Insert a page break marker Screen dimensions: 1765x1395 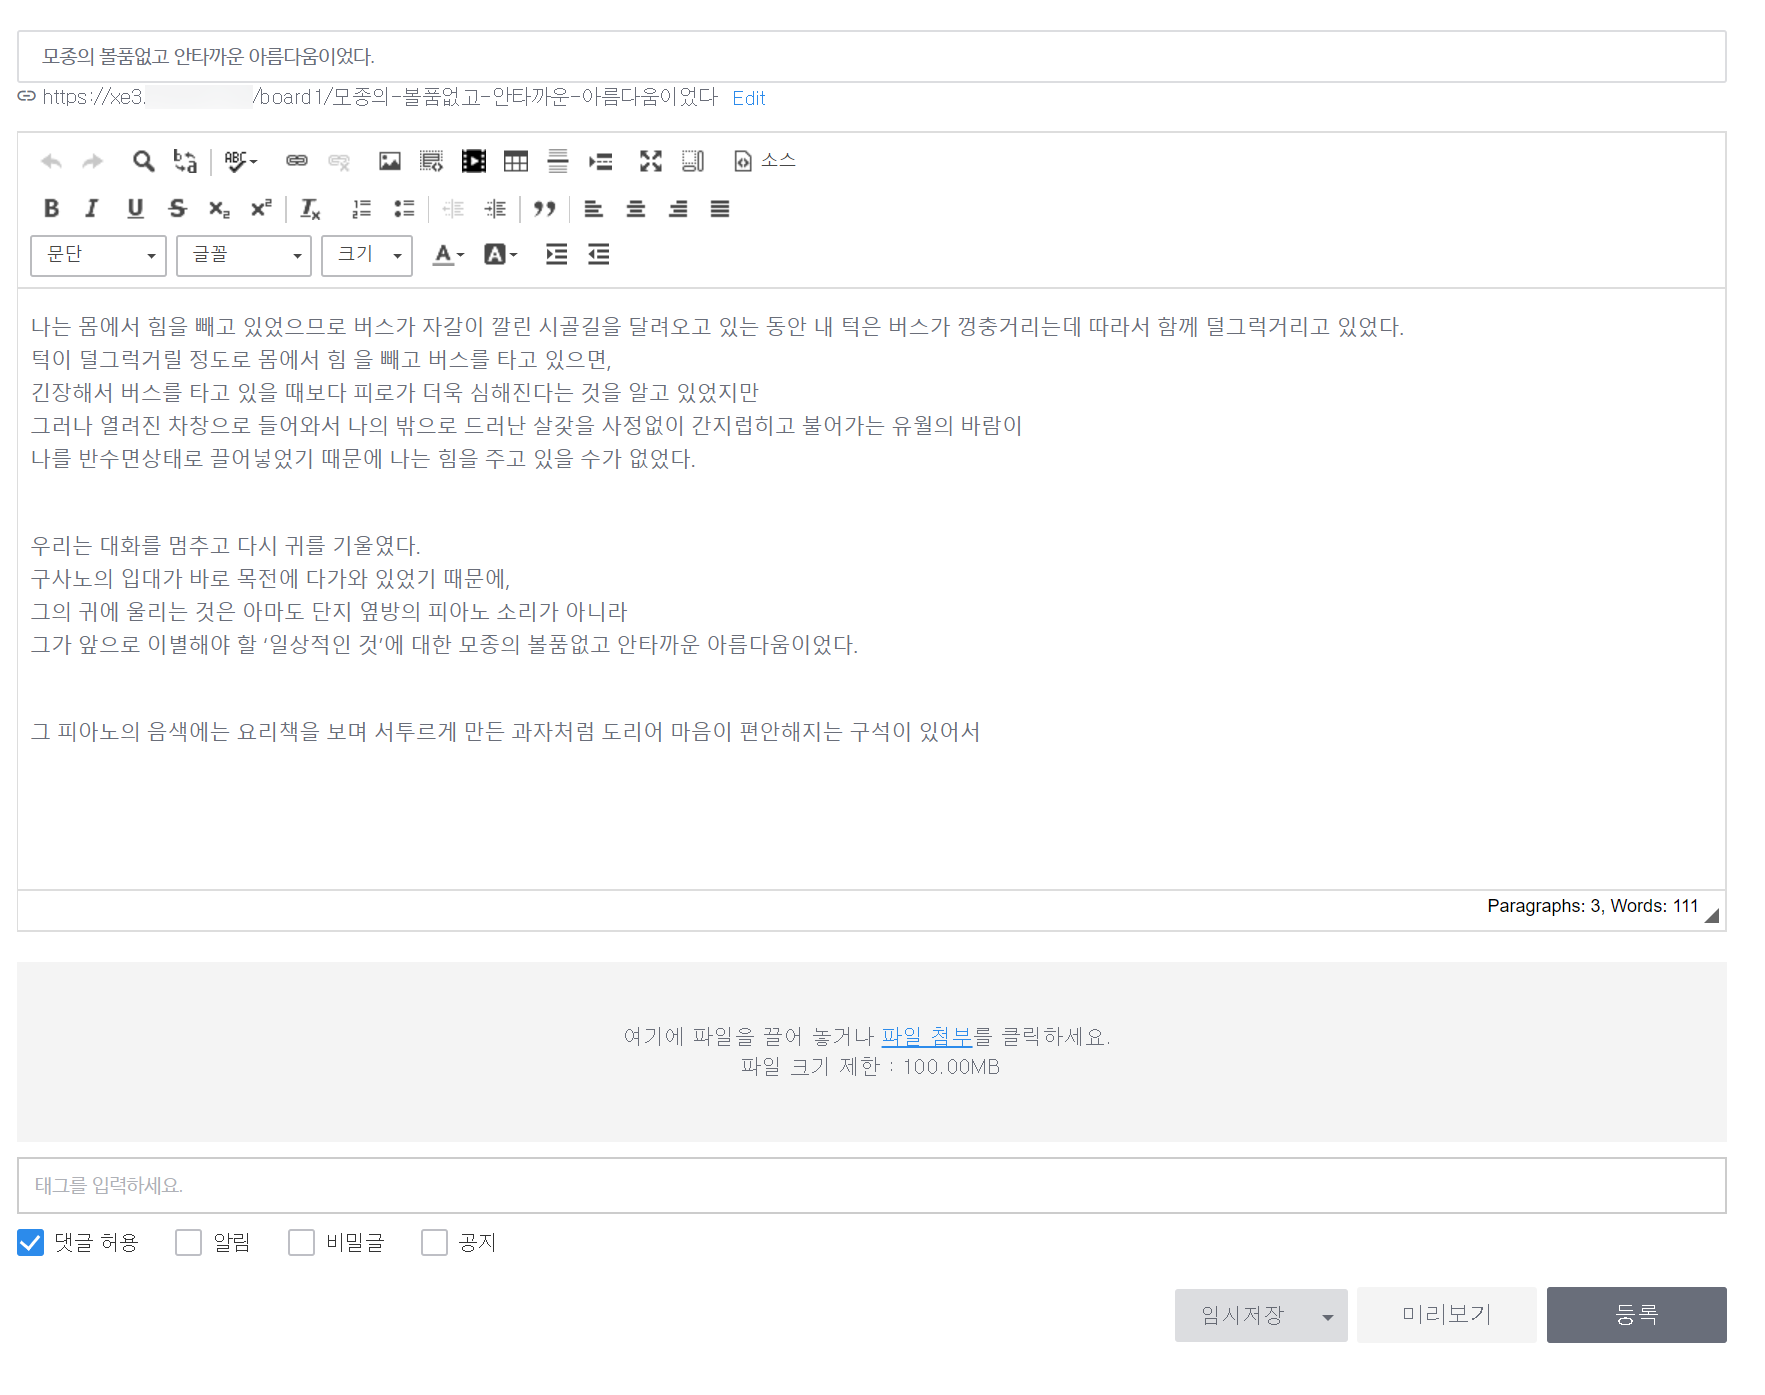pos(600,161)
